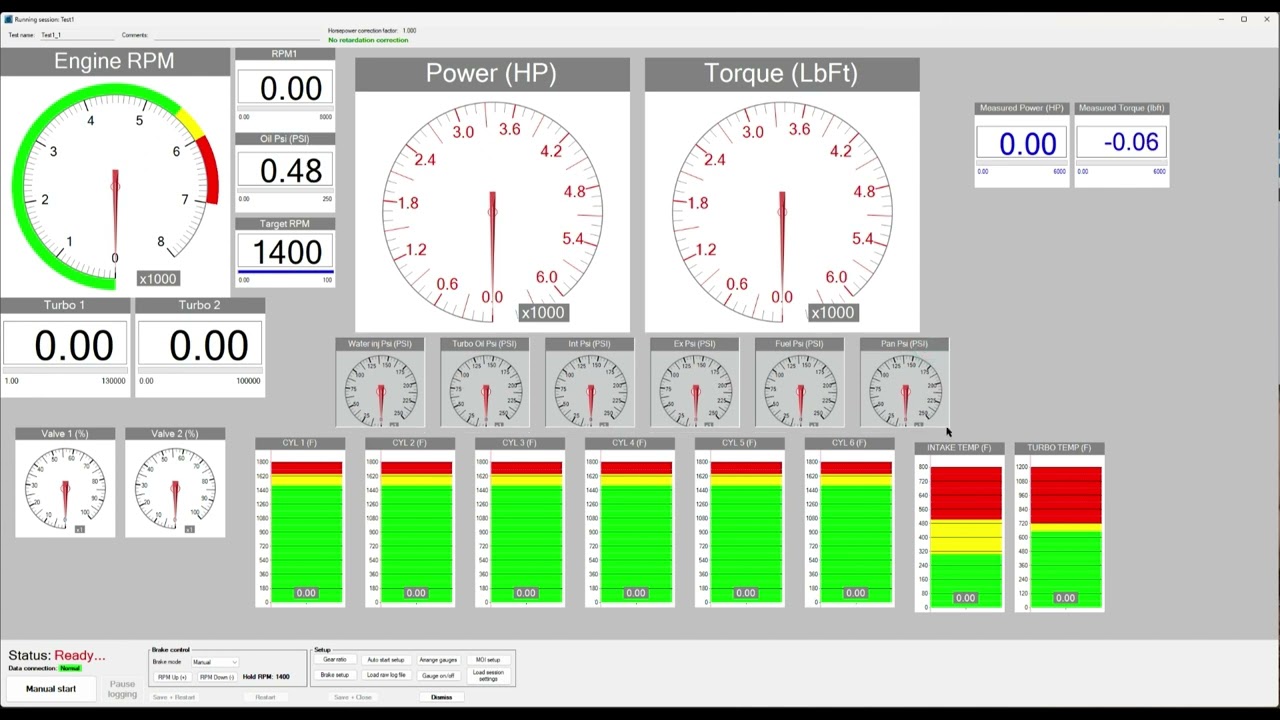Viewport: 1280px width, 720px height.
Task: Click the Fuel Psi mini gauge
Action: pyautogui.click(x=800, y=389)
